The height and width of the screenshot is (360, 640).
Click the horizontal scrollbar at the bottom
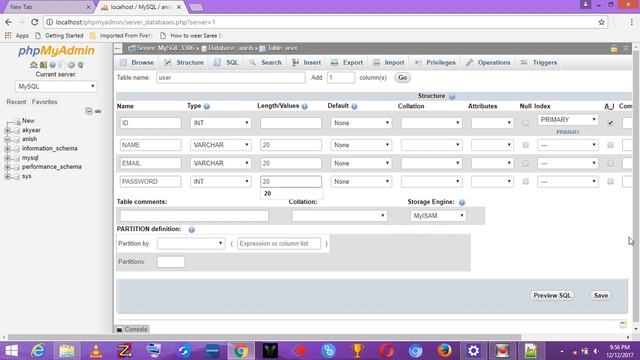264,337
